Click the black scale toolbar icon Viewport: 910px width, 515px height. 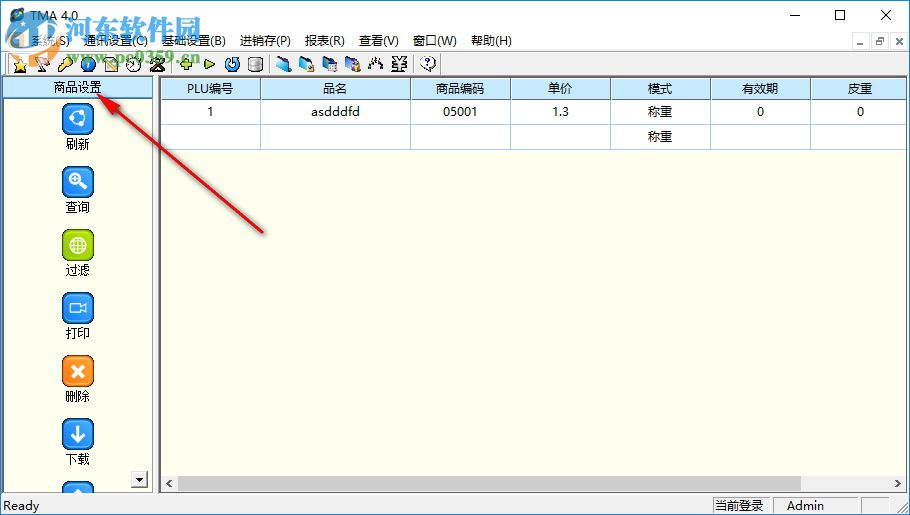tap(157, 64)
